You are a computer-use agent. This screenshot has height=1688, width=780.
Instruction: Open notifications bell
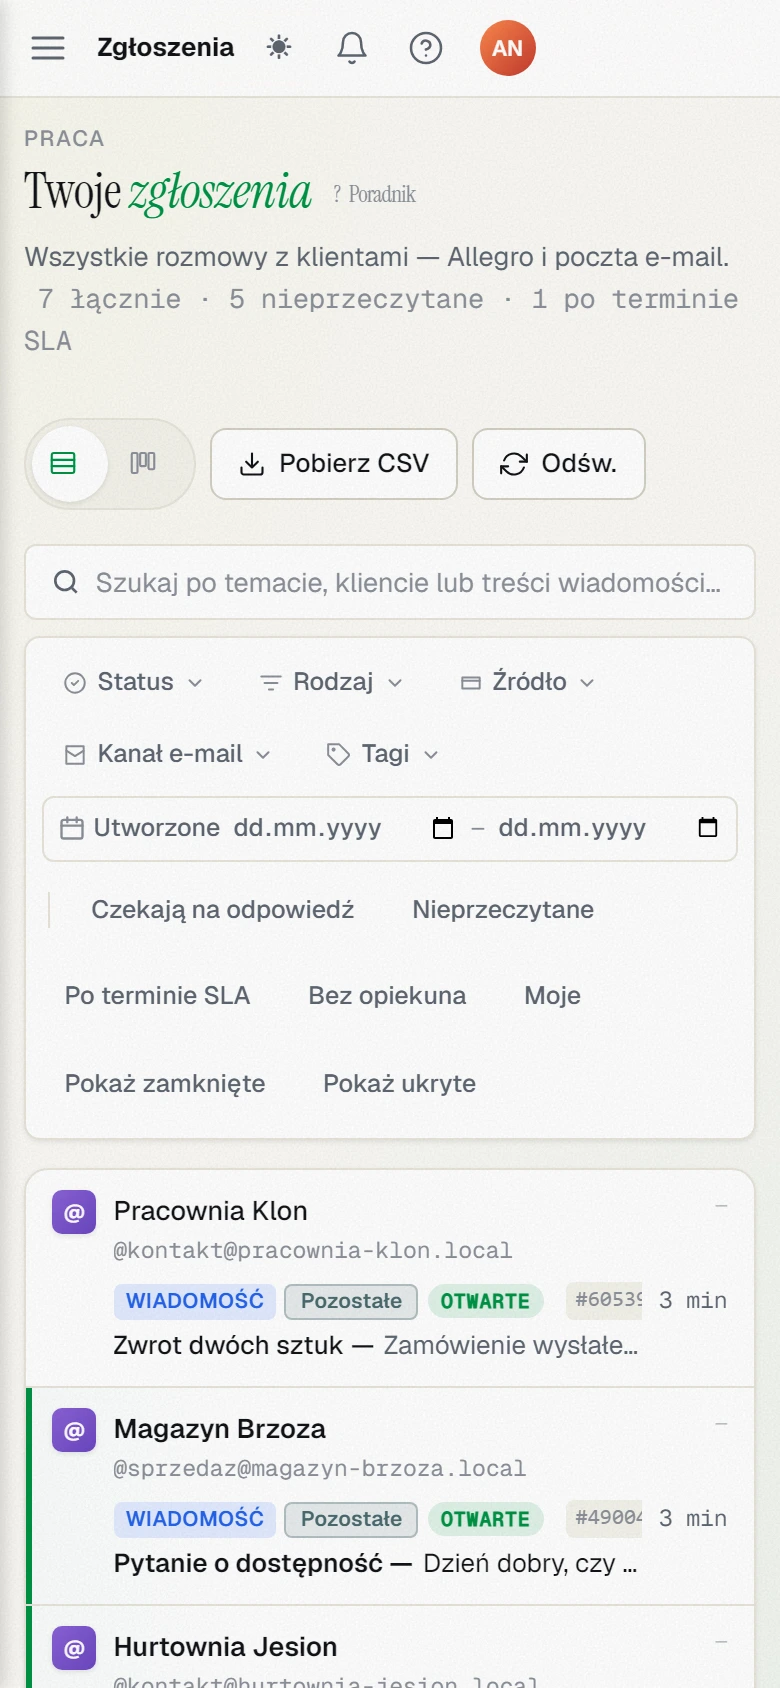click(351, 47)
